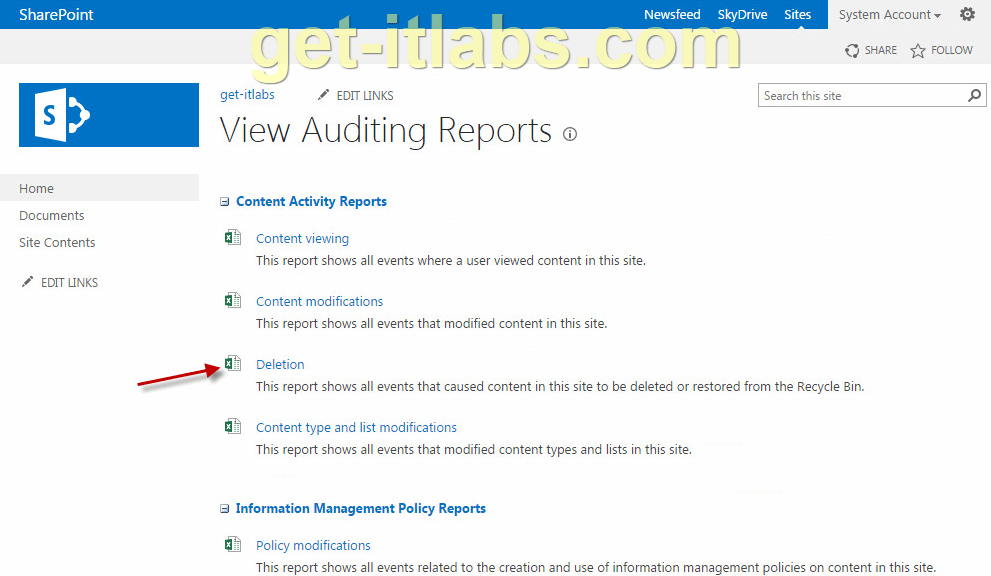Click the get-itlabs breadcrumb link

[x=247, y=95]
